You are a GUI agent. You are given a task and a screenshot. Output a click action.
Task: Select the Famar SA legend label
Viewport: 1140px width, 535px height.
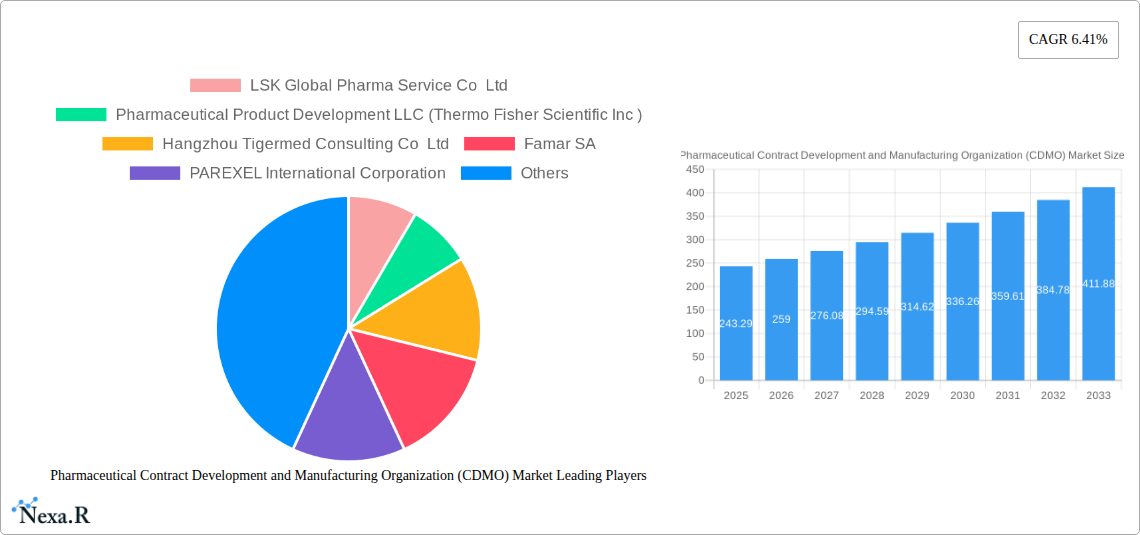(x=560, y=144)
